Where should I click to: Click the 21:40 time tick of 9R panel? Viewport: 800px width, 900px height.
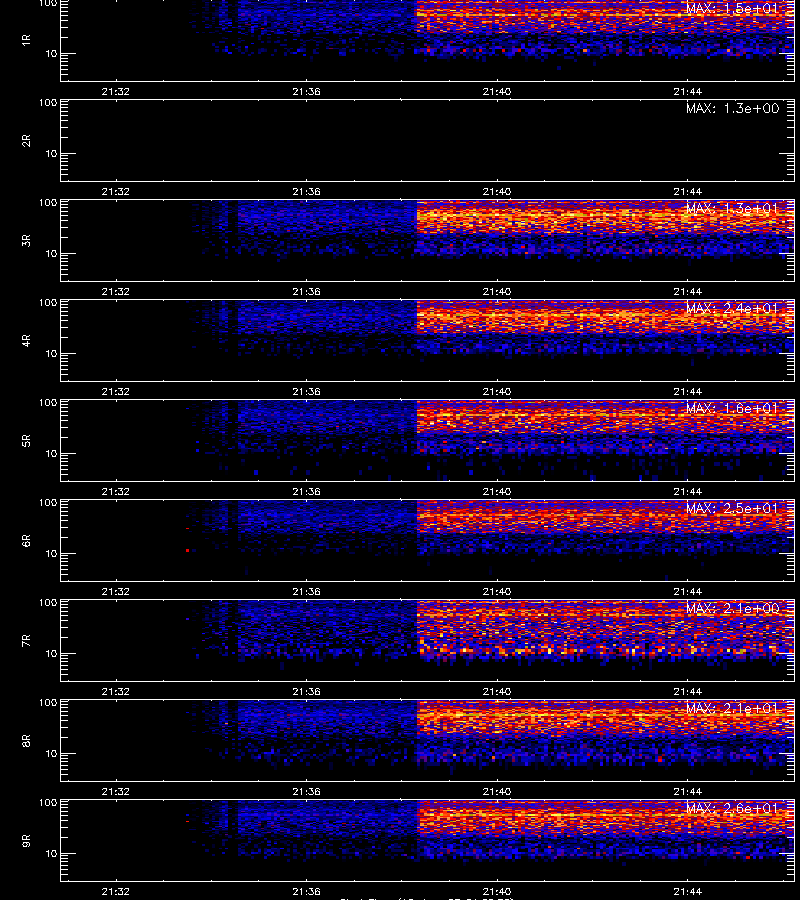(496, 891)
